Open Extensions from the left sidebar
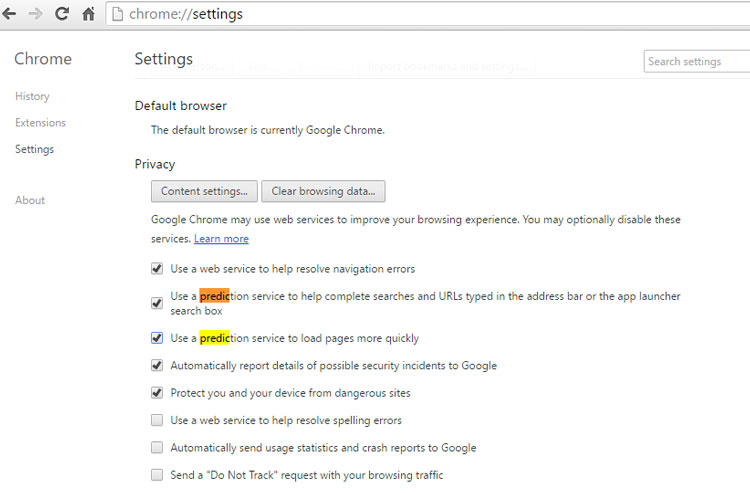 click(40, 123)
